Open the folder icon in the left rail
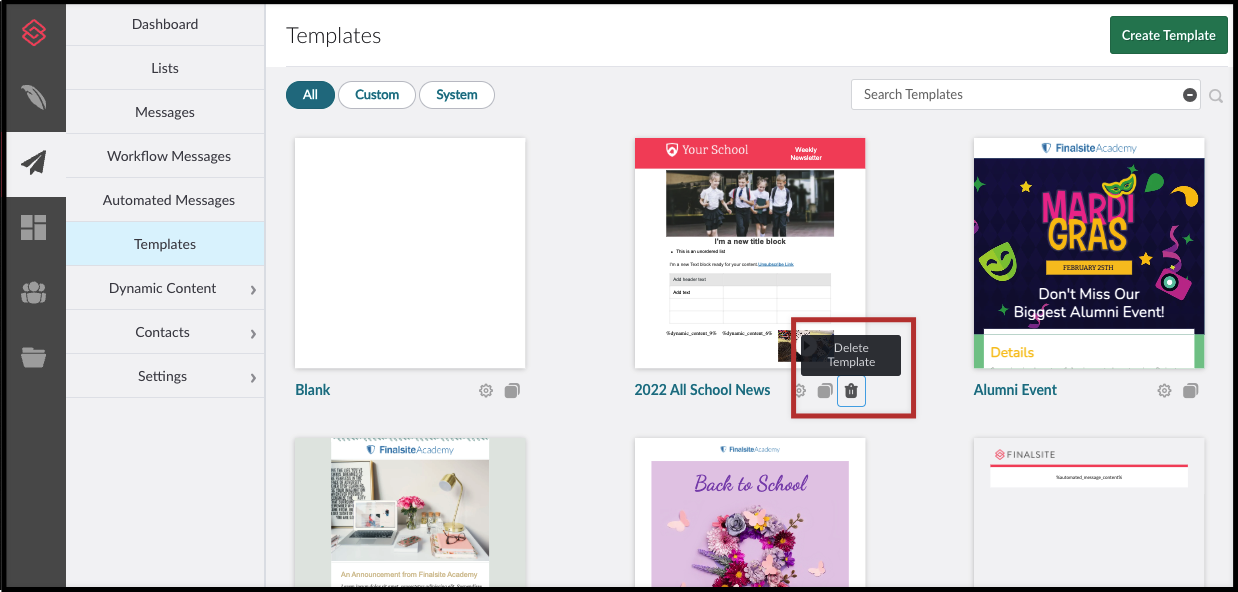Screen dimensions: 1238x592 (34, 357)
